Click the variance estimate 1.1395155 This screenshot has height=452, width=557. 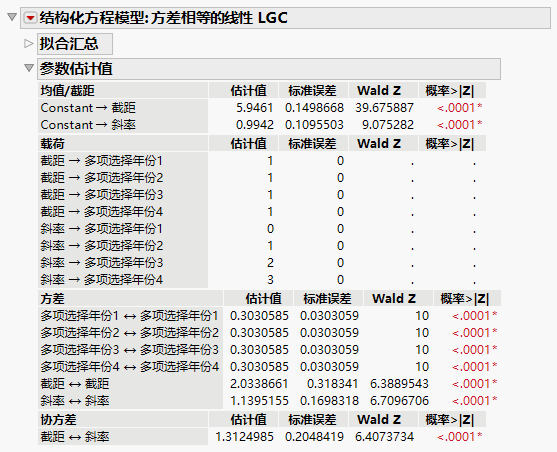click(x=259, y=401)
